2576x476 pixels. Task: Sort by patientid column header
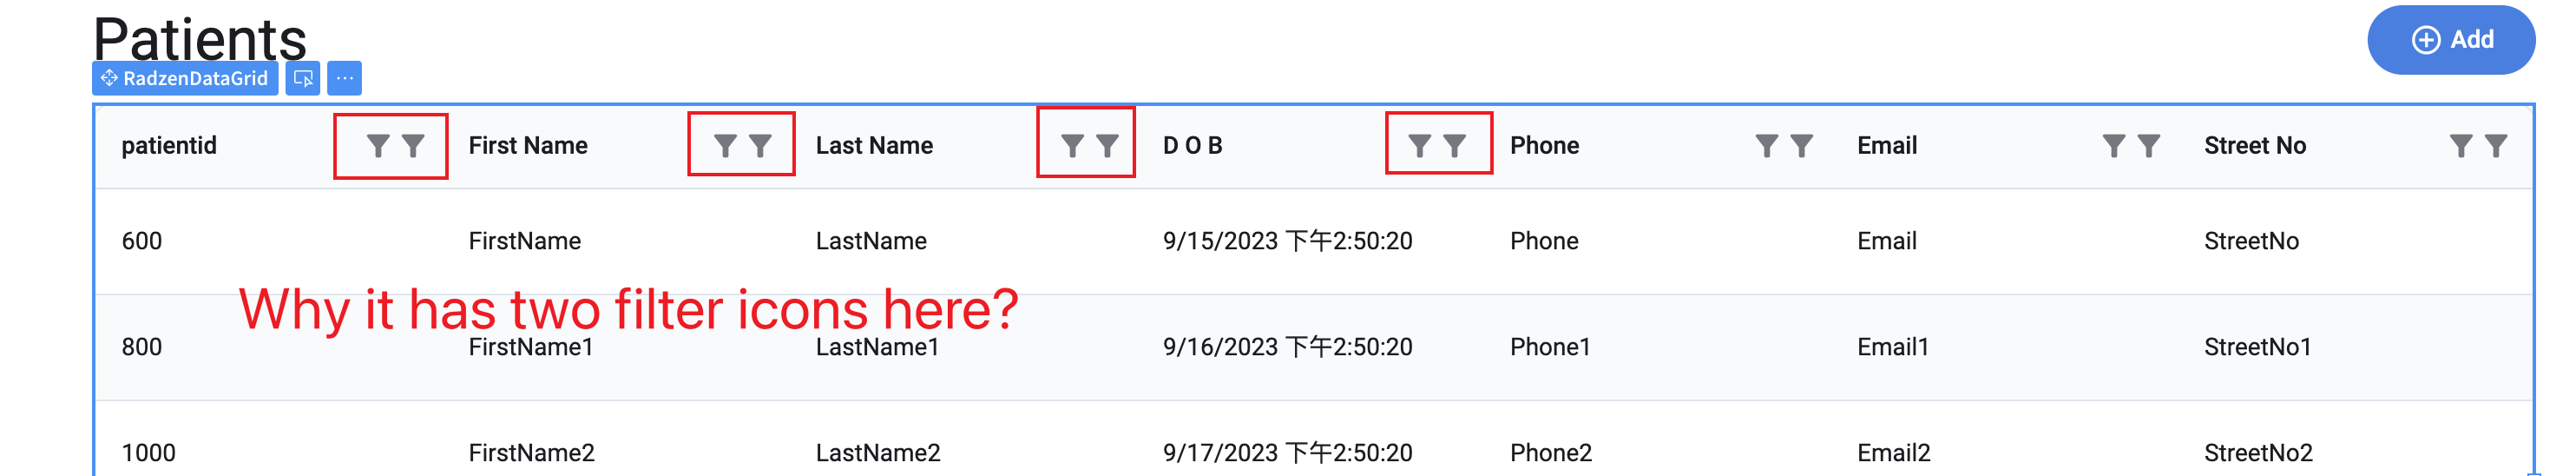coord(169,146)
